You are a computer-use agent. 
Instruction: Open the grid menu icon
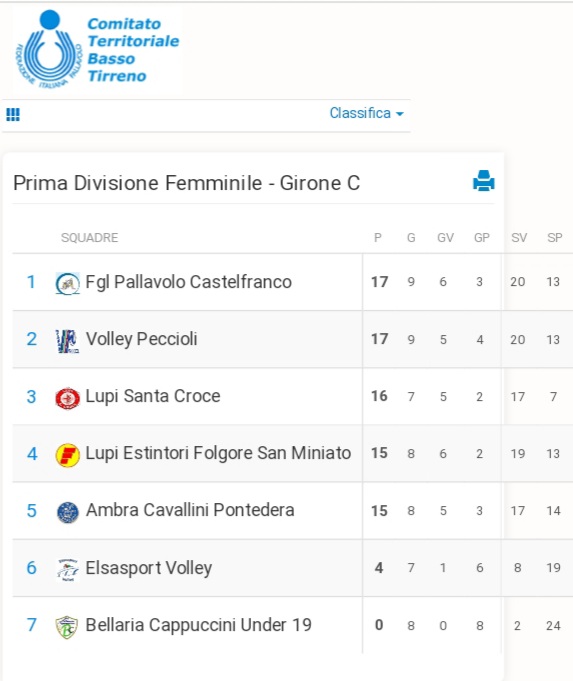pos(13,115)
